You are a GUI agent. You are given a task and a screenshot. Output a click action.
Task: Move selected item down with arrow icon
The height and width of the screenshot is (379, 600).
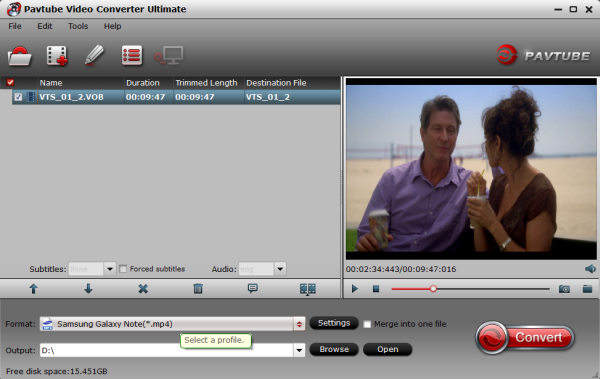coord(88,289)
